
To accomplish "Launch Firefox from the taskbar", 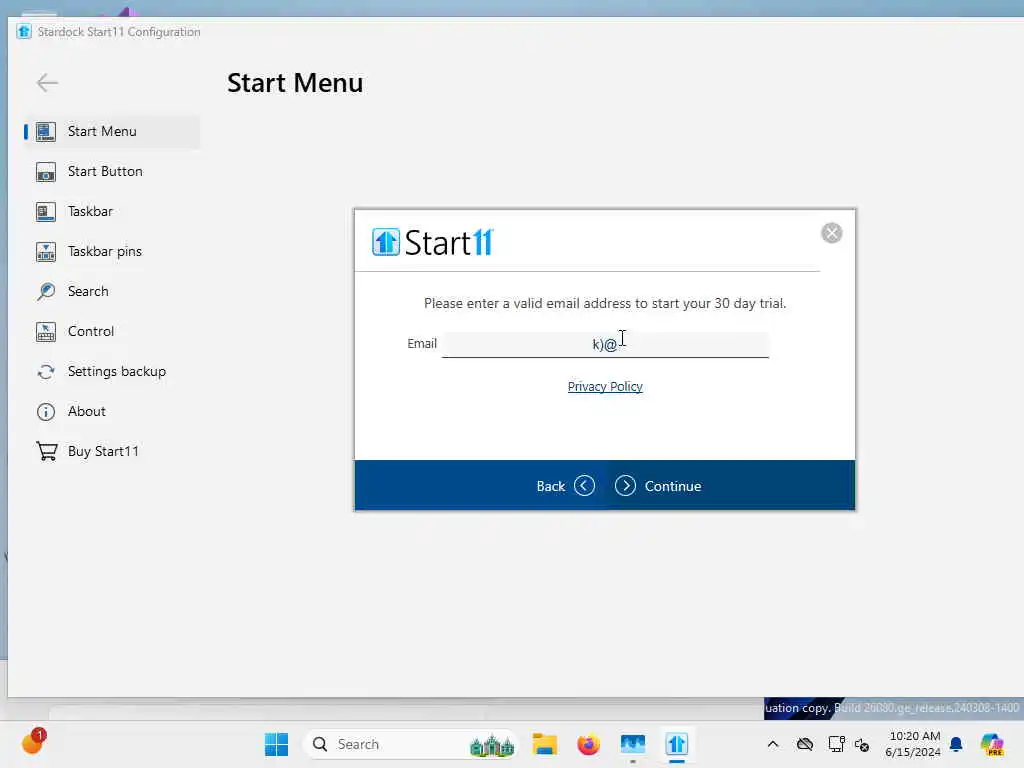I will 588,744.
